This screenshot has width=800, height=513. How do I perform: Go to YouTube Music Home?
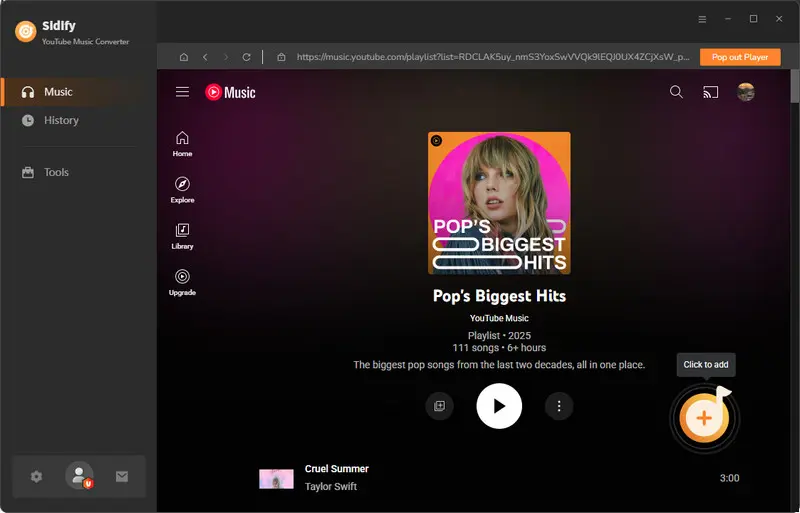[182, 144]
